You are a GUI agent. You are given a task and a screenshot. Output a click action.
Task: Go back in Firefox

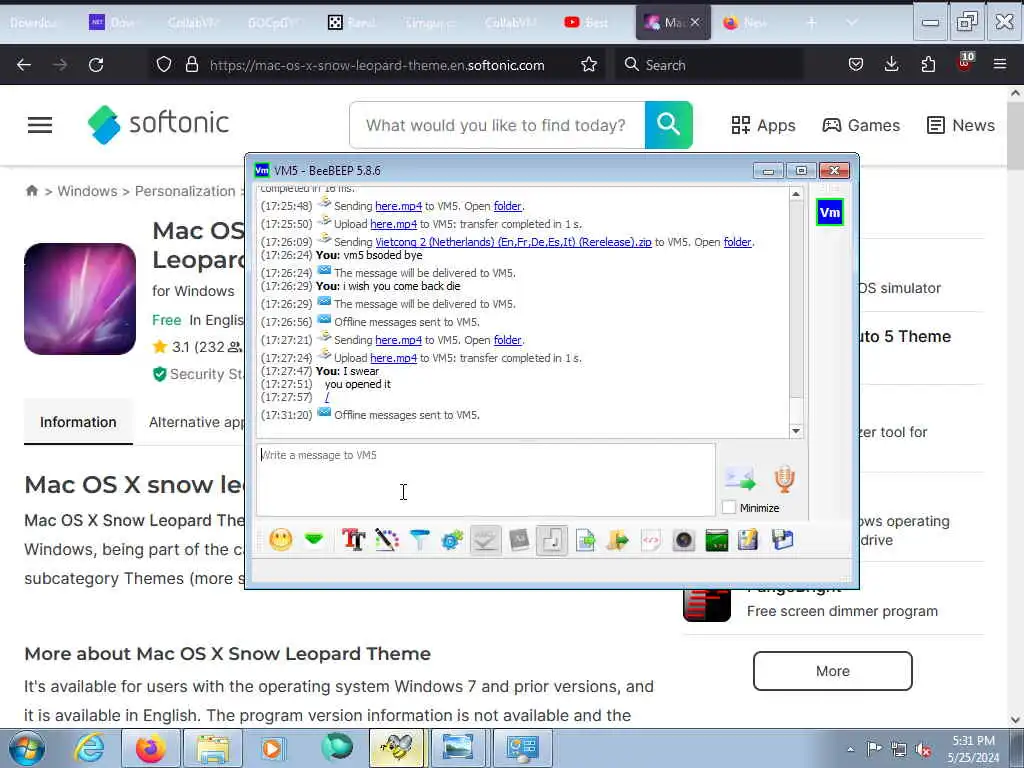coord(24,65)
